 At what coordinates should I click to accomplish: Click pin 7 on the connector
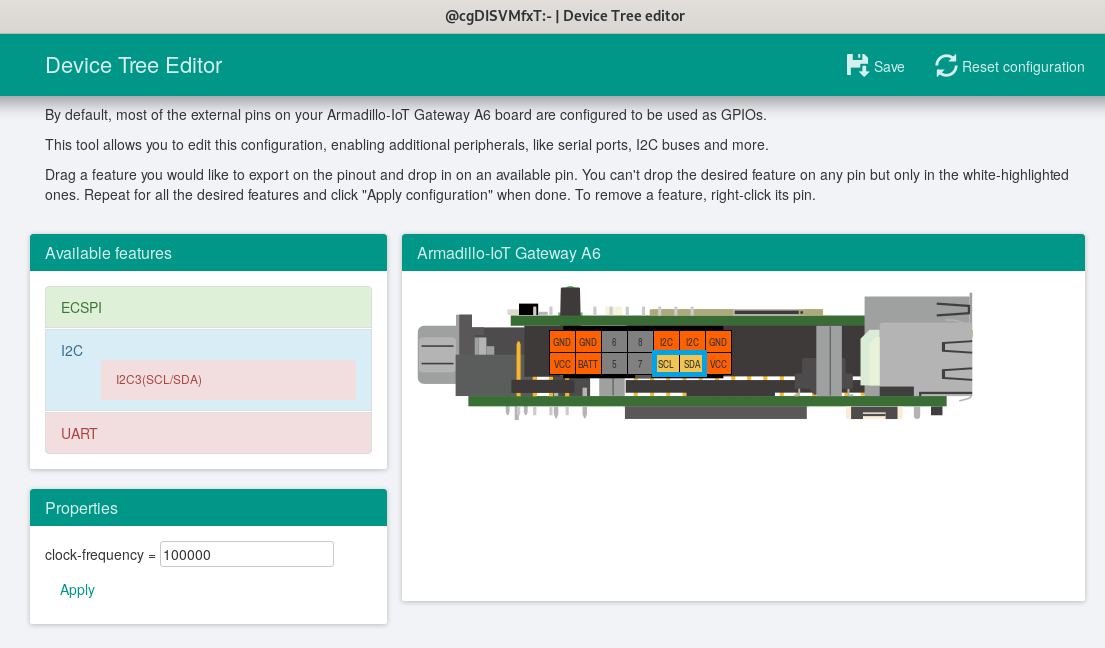[640, 364]
